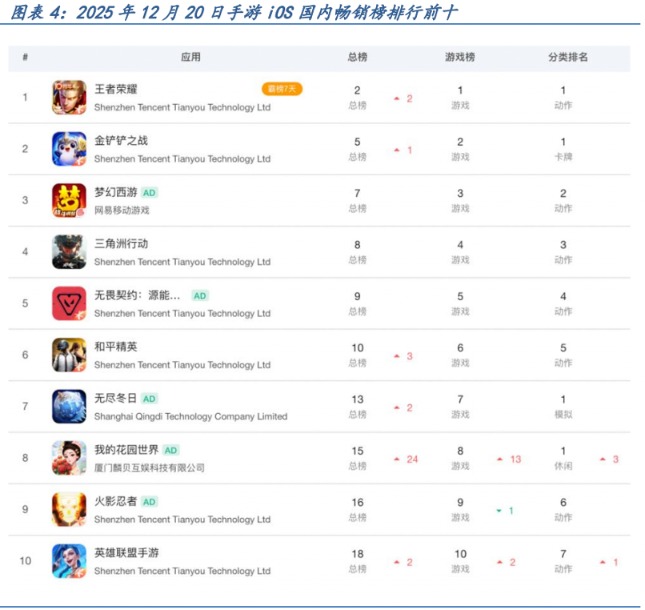Open the 无畏契约：源能... title link
Image resolution: width=645 pixels, height=610 pixels.
coord(137,296)
